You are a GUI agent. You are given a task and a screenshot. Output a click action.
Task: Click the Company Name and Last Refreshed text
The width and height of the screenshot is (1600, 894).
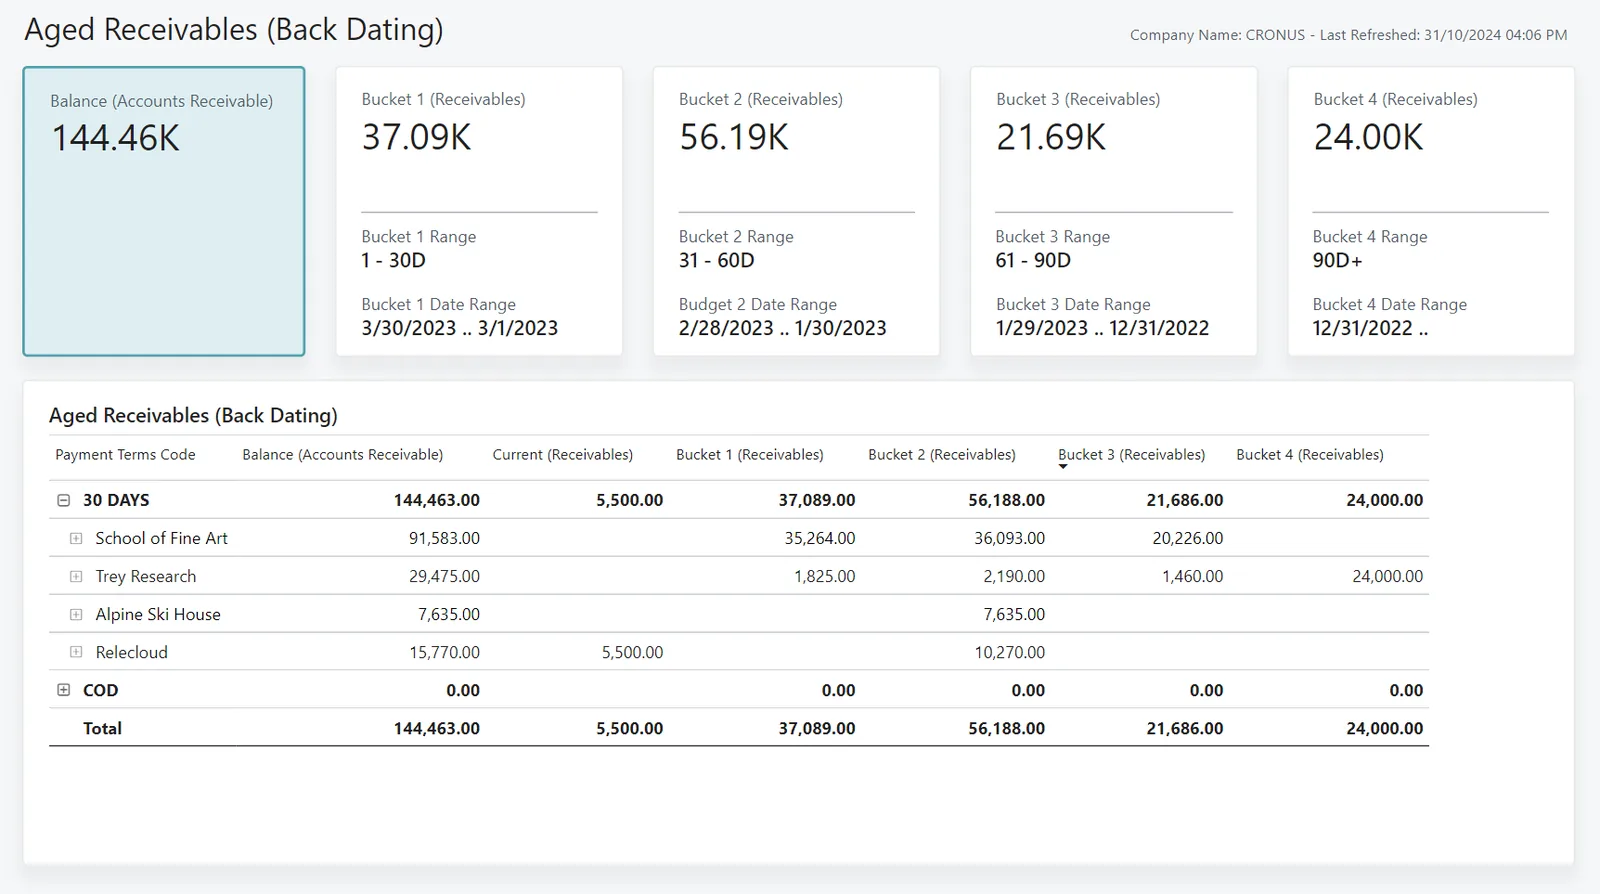1349,35
